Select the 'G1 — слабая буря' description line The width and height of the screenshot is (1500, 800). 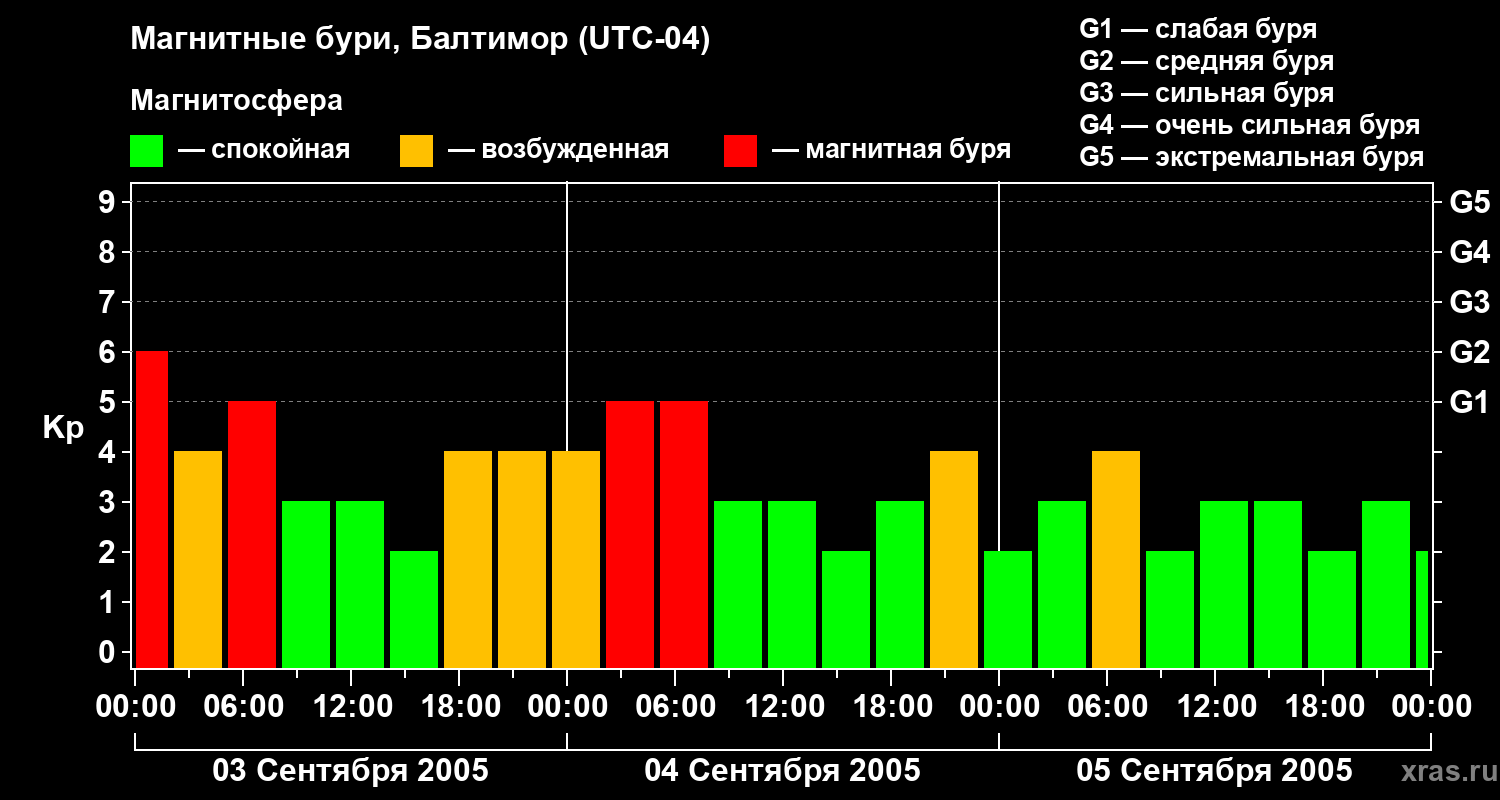1198,29
